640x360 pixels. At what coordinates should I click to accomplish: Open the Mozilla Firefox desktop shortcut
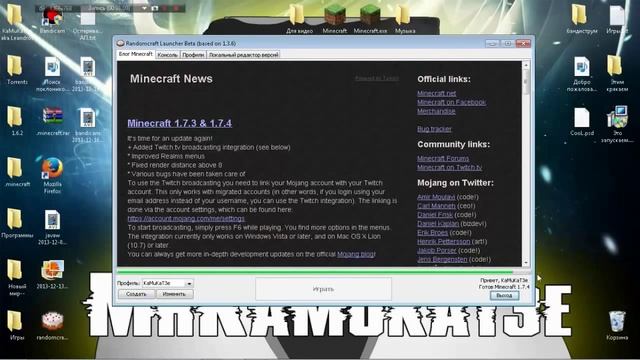click(x=52, y=176)
